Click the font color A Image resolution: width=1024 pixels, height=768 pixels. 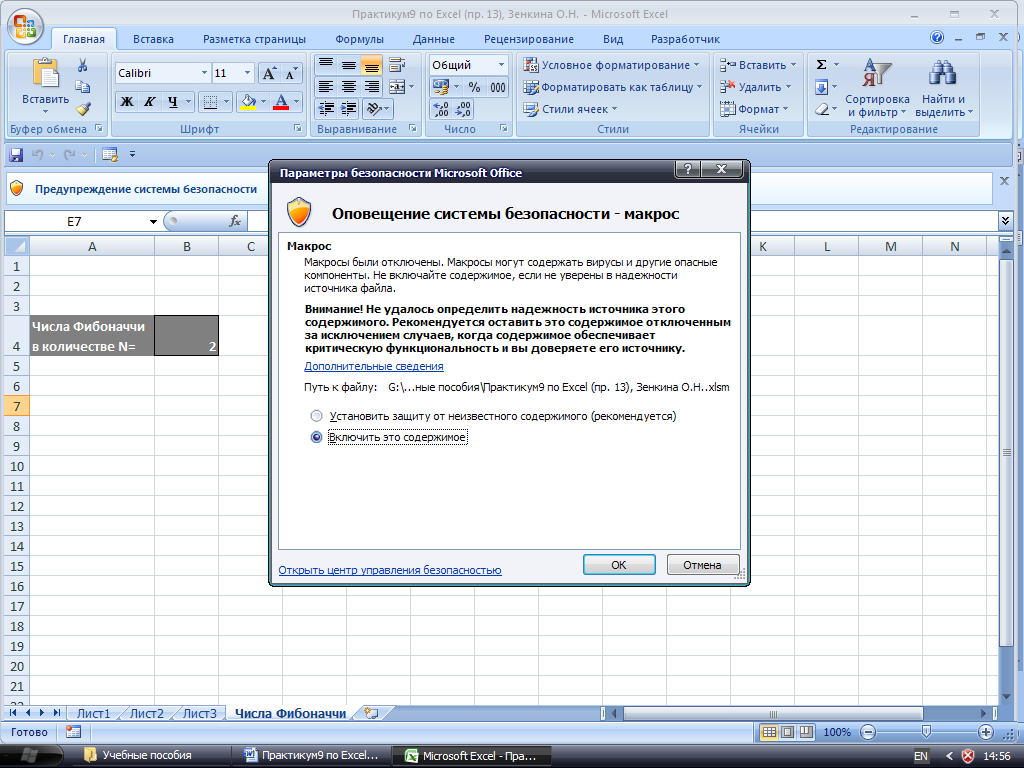click(281, 101)
